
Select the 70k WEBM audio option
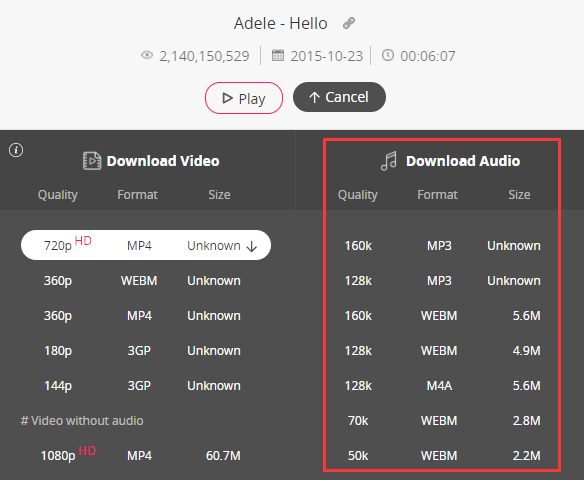coord(442,420)
